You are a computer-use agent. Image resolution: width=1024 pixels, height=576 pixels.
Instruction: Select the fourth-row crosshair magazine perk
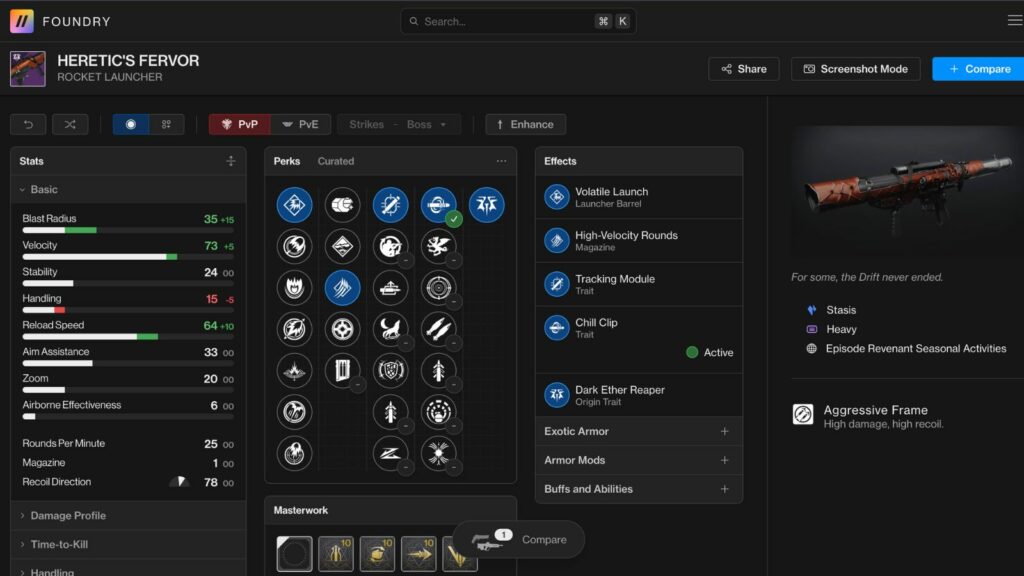tap(342, 329)
